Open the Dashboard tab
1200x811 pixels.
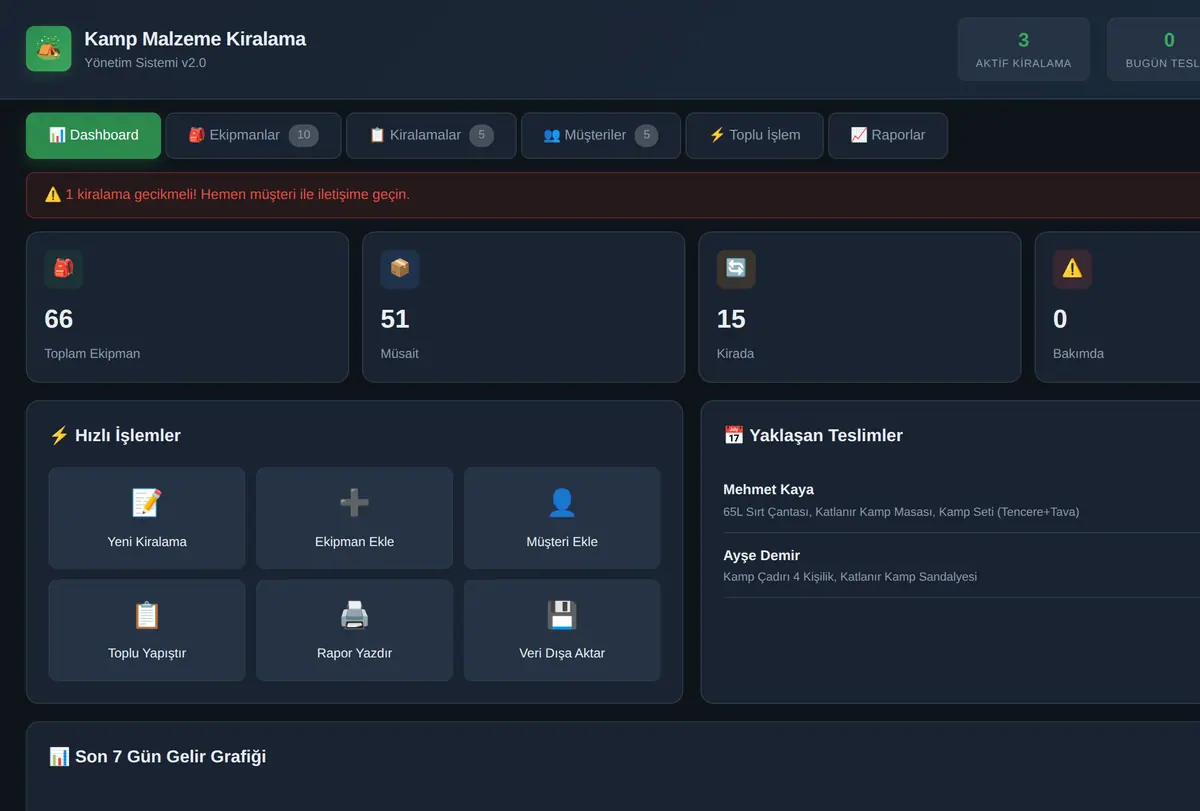click(x=93, y=135)
